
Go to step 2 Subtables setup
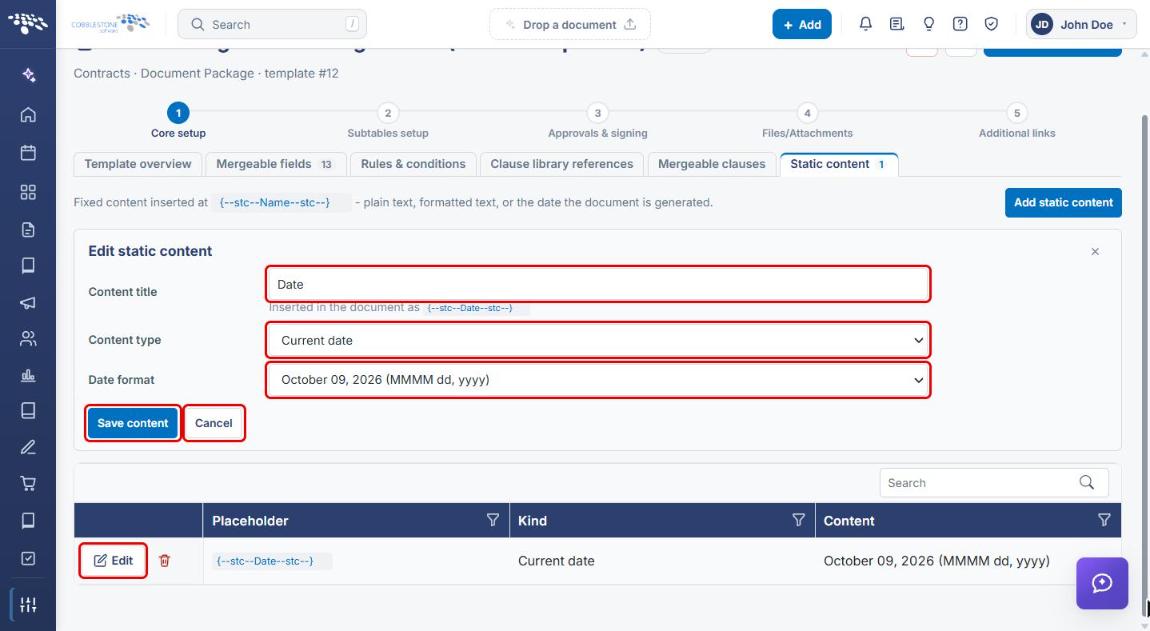[388, 121]
